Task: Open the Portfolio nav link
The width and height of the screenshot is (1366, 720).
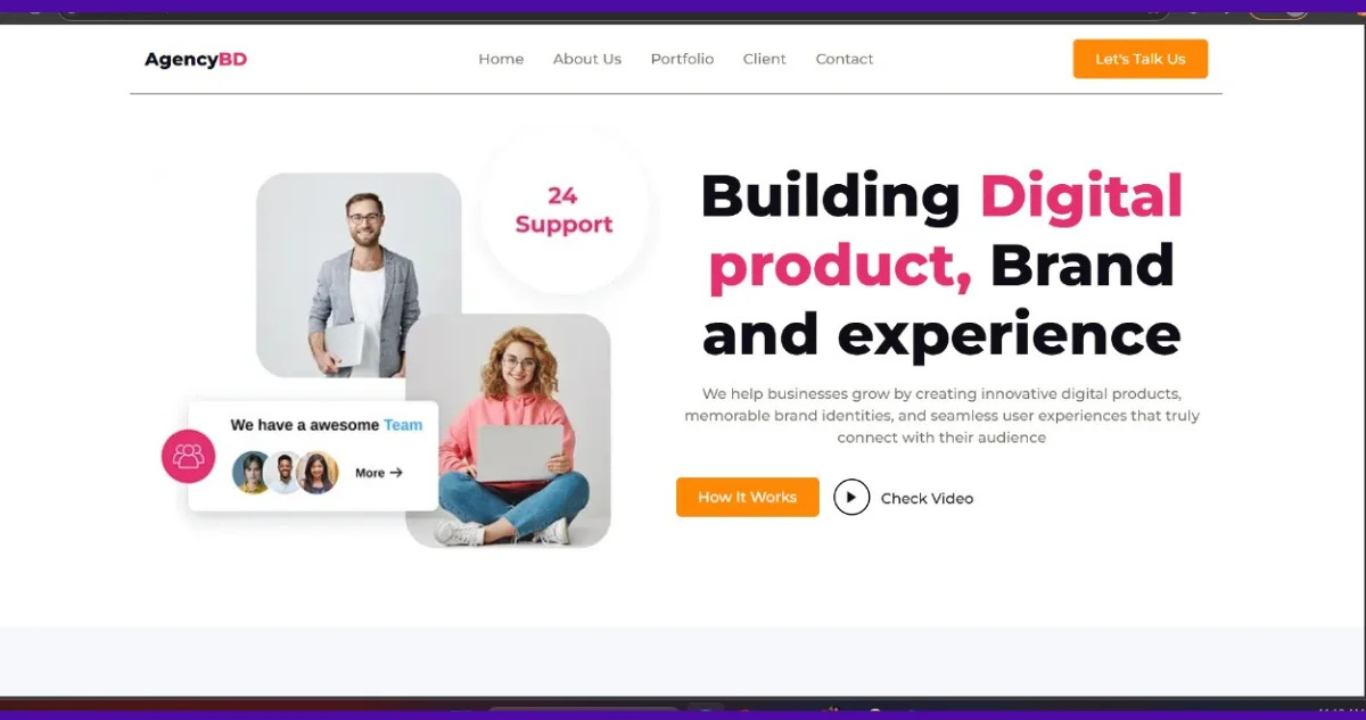Action: [682, 59]
